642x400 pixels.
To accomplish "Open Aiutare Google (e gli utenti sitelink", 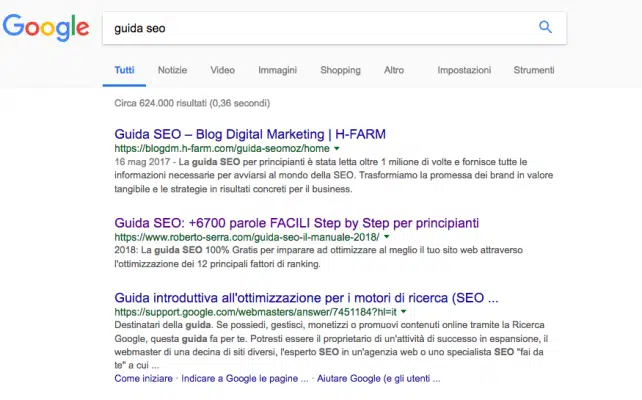I will coord(378,378).
